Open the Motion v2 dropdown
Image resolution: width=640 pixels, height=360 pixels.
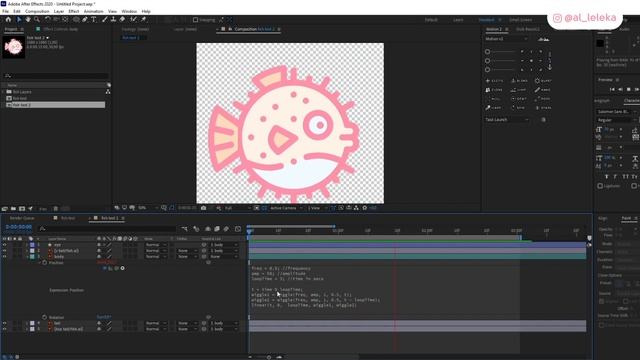[x=506, y=39]
